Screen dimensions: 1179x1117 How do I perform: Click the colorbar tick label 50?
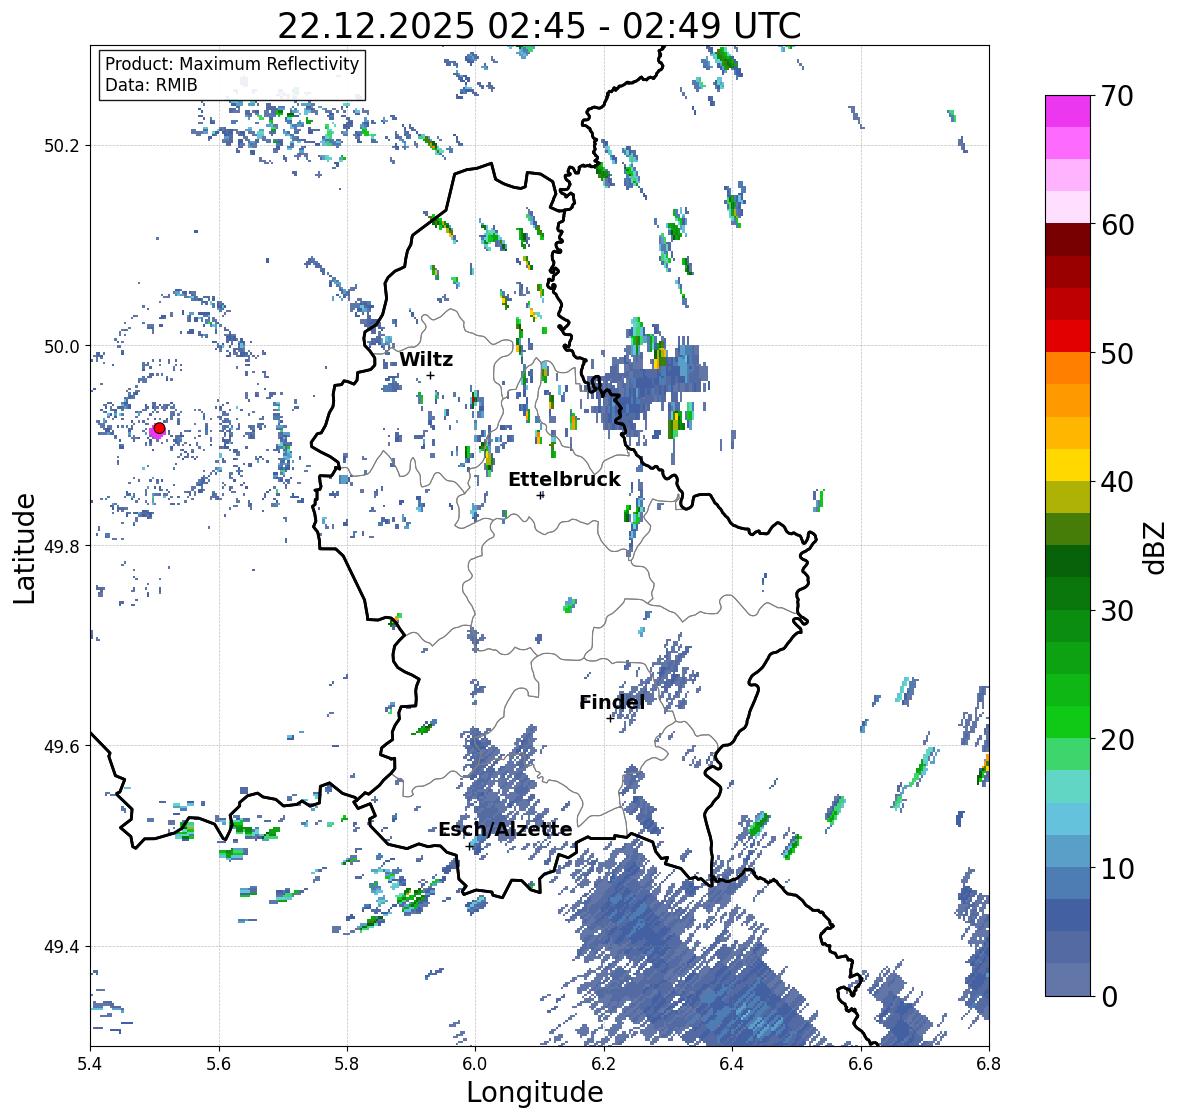(1117, 353)
